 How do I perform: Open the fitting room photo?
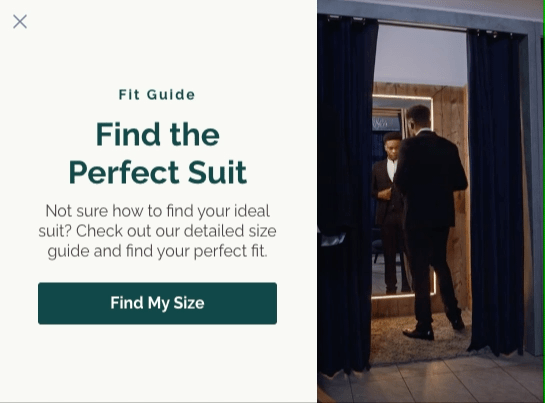click(431, 201)
